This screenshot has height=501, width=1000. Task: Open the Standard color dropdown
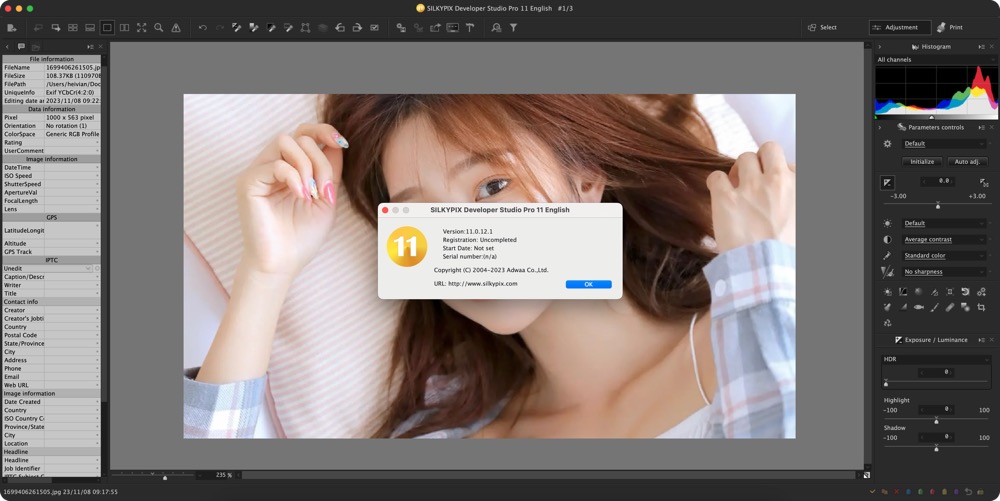(x=945, y=256)
